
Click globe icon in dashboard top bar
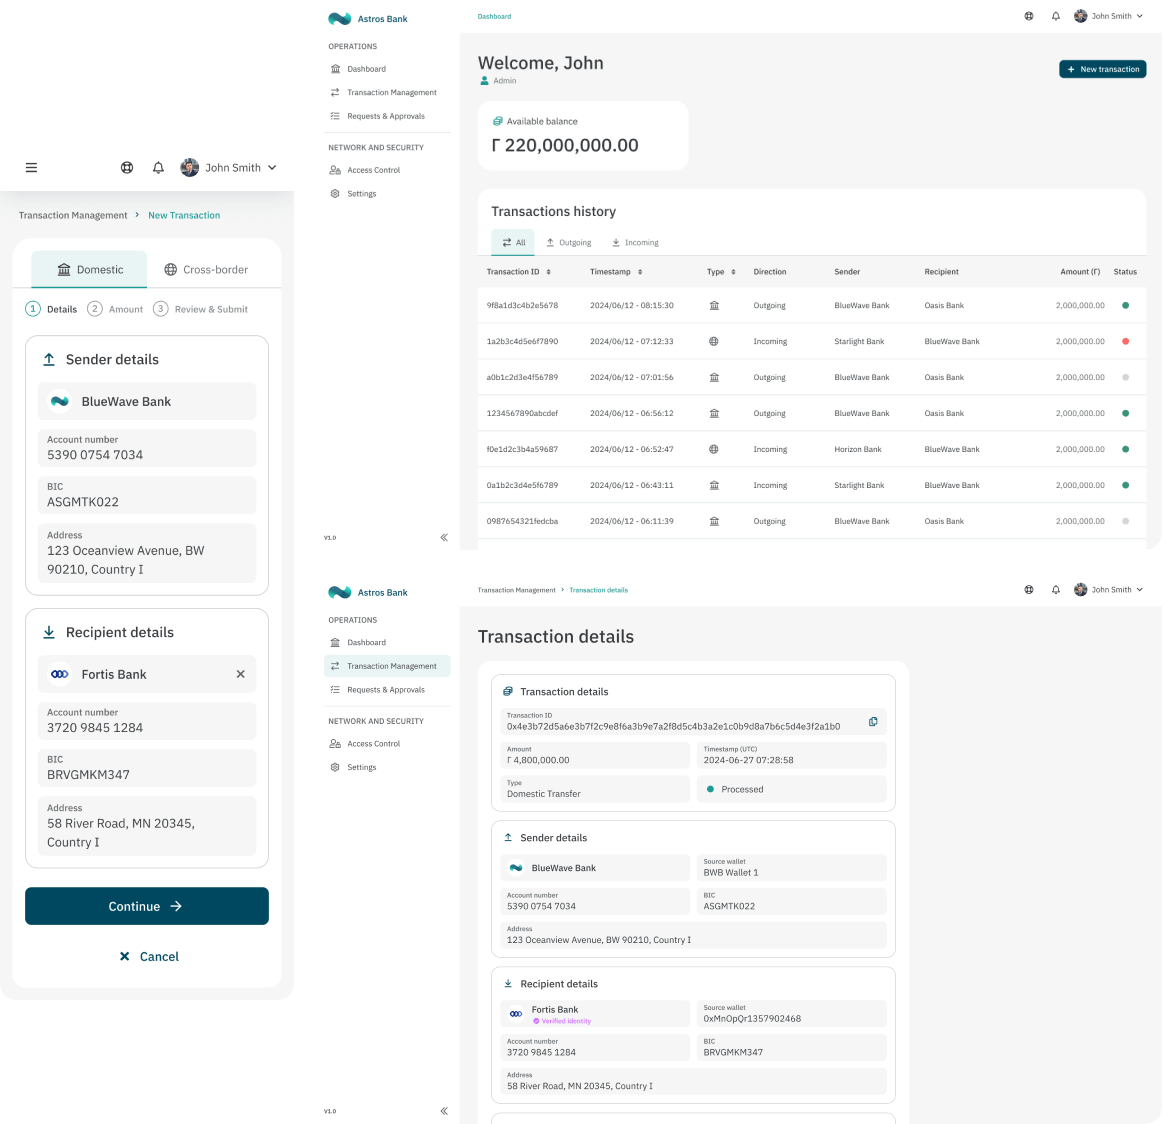(1029, 16)
